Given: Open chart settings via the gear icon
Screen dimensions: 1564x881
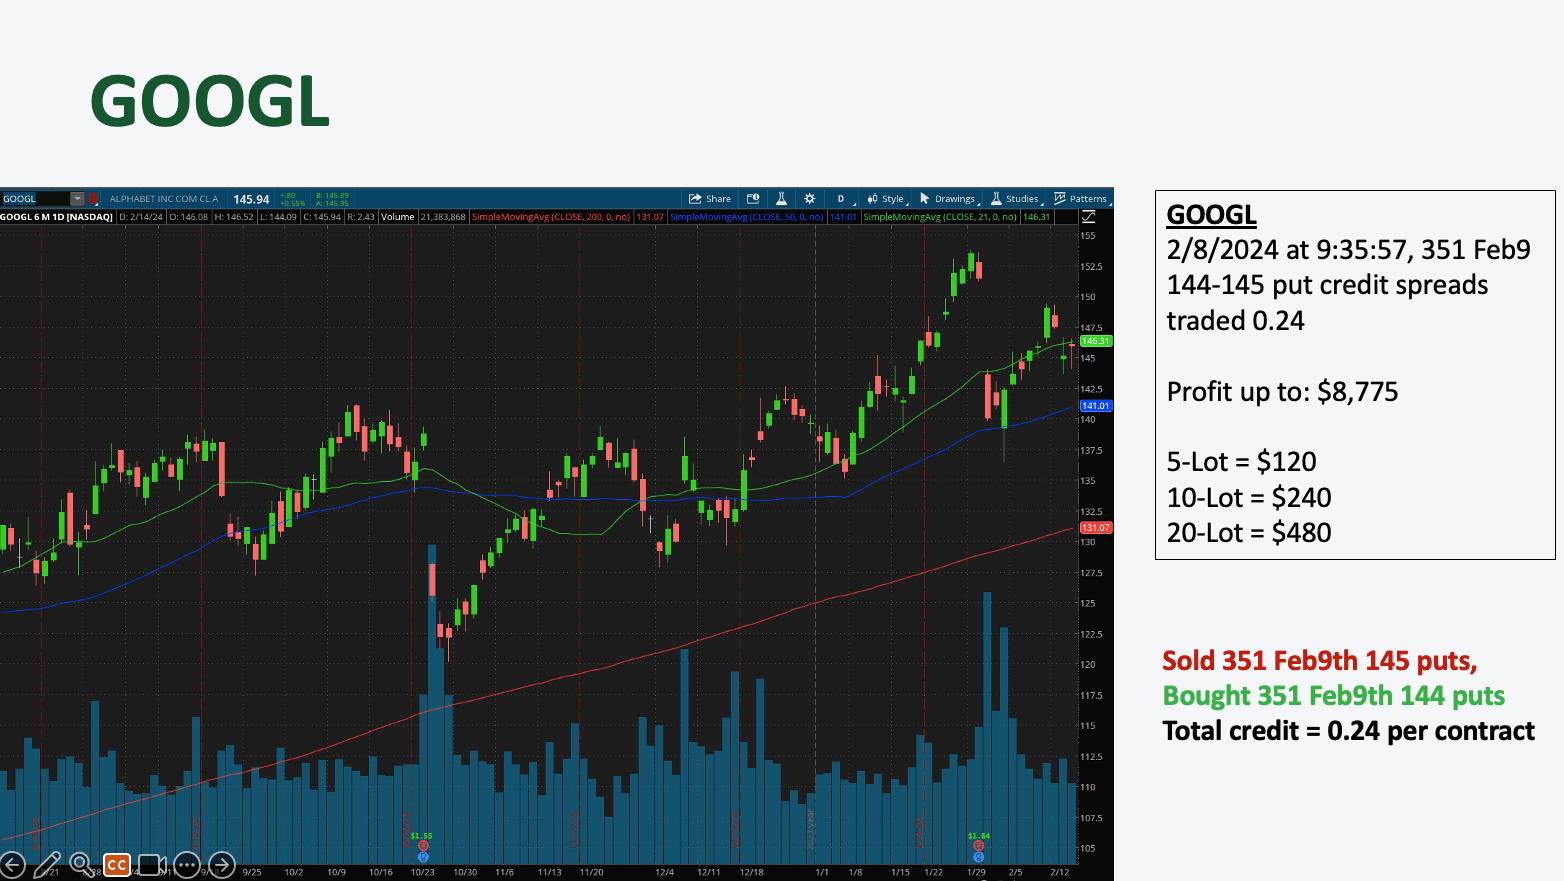Looking at the screenshot, I should [810, 199].
